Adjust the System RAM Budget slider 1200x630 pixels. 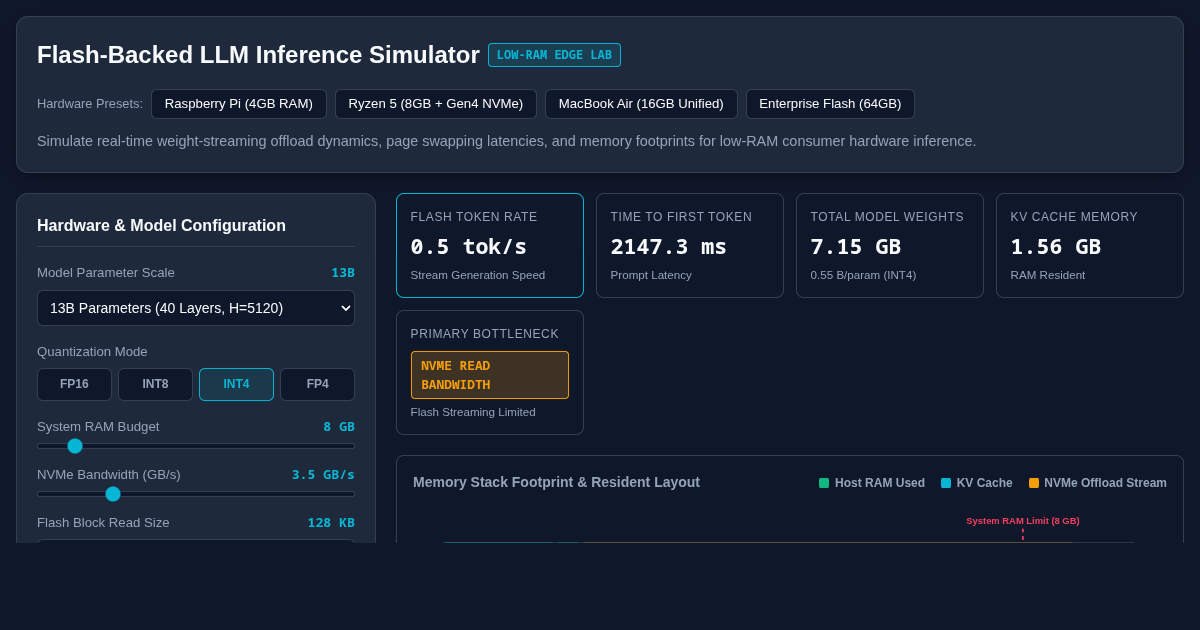pyautogui.click(x=196, y=446)
